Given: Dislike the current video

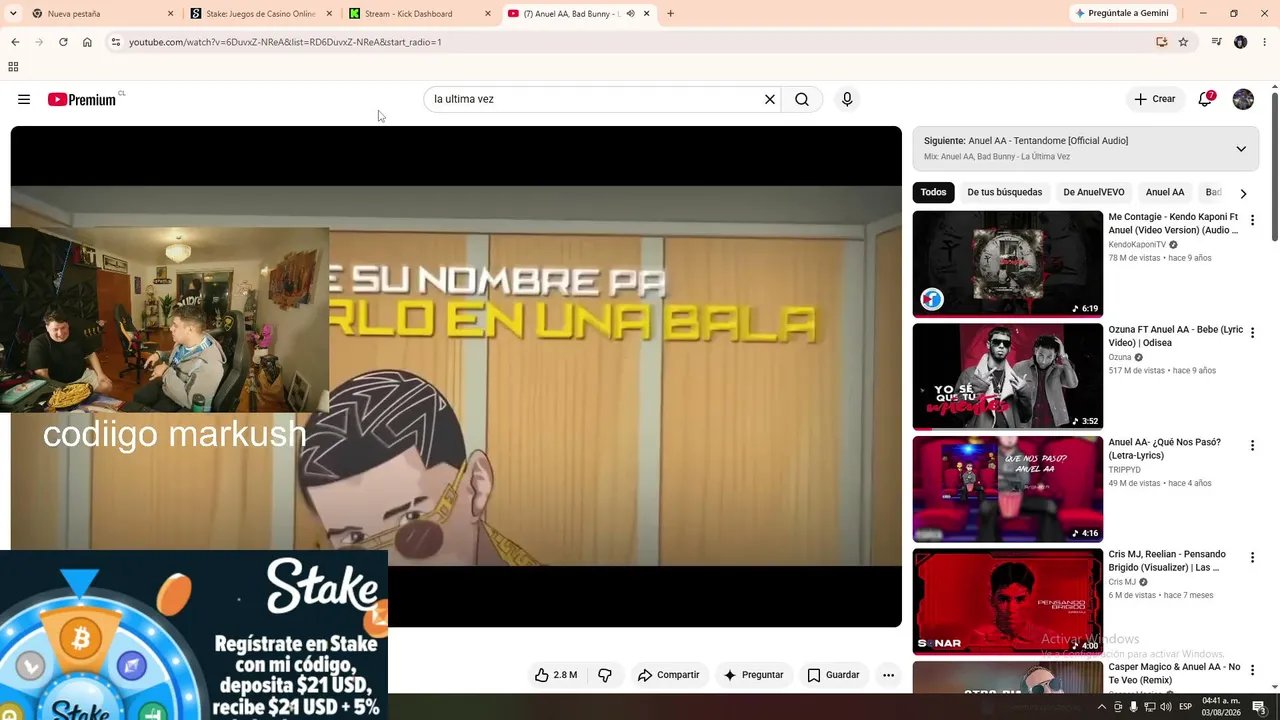Looking at the screenshot, I should tap(605, 675).
